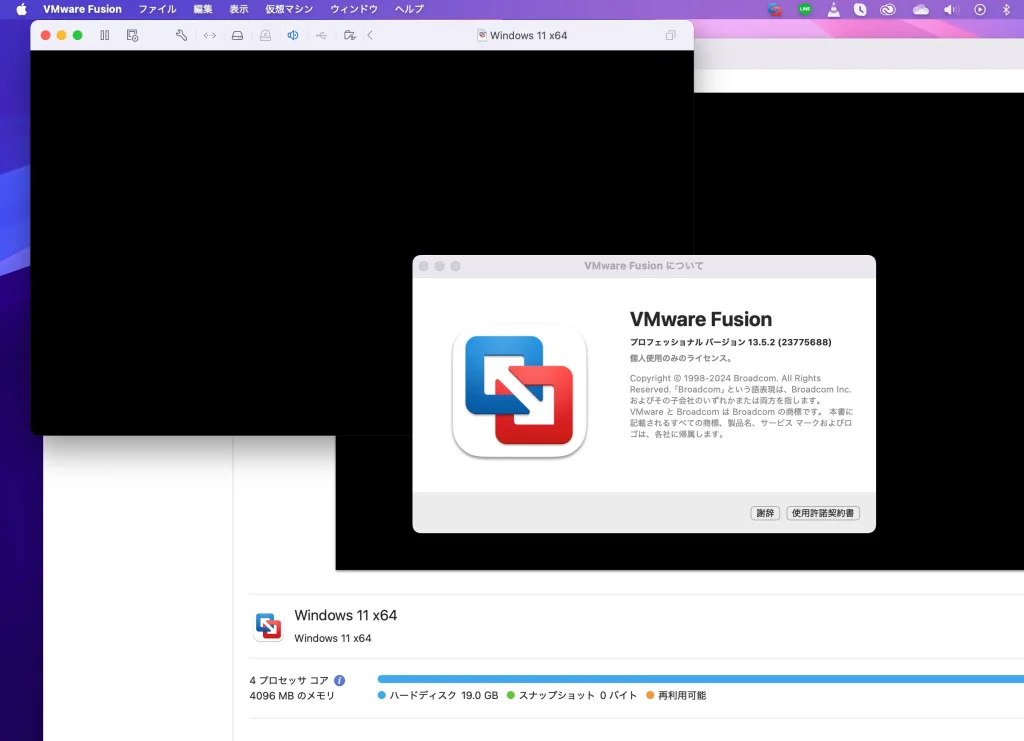Viewport: 1024px width, 741px height.
Task: Open Creative Cloud menu bar icon
Action: click(888, 9)
